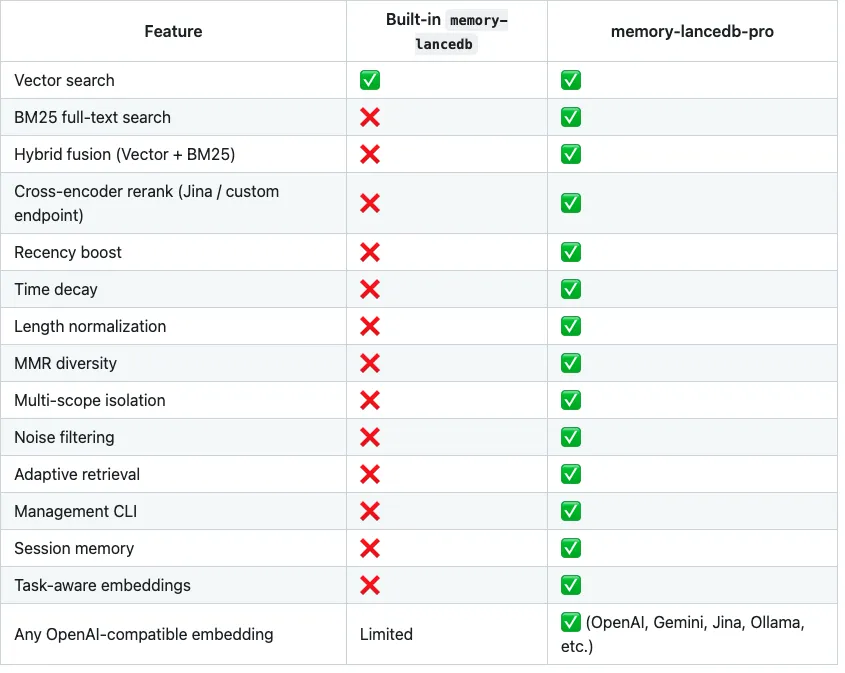This screenshot has width=845, height=673.
Task: Click the memory-lancedb-pro column header
Action: (x=692, y=32)
